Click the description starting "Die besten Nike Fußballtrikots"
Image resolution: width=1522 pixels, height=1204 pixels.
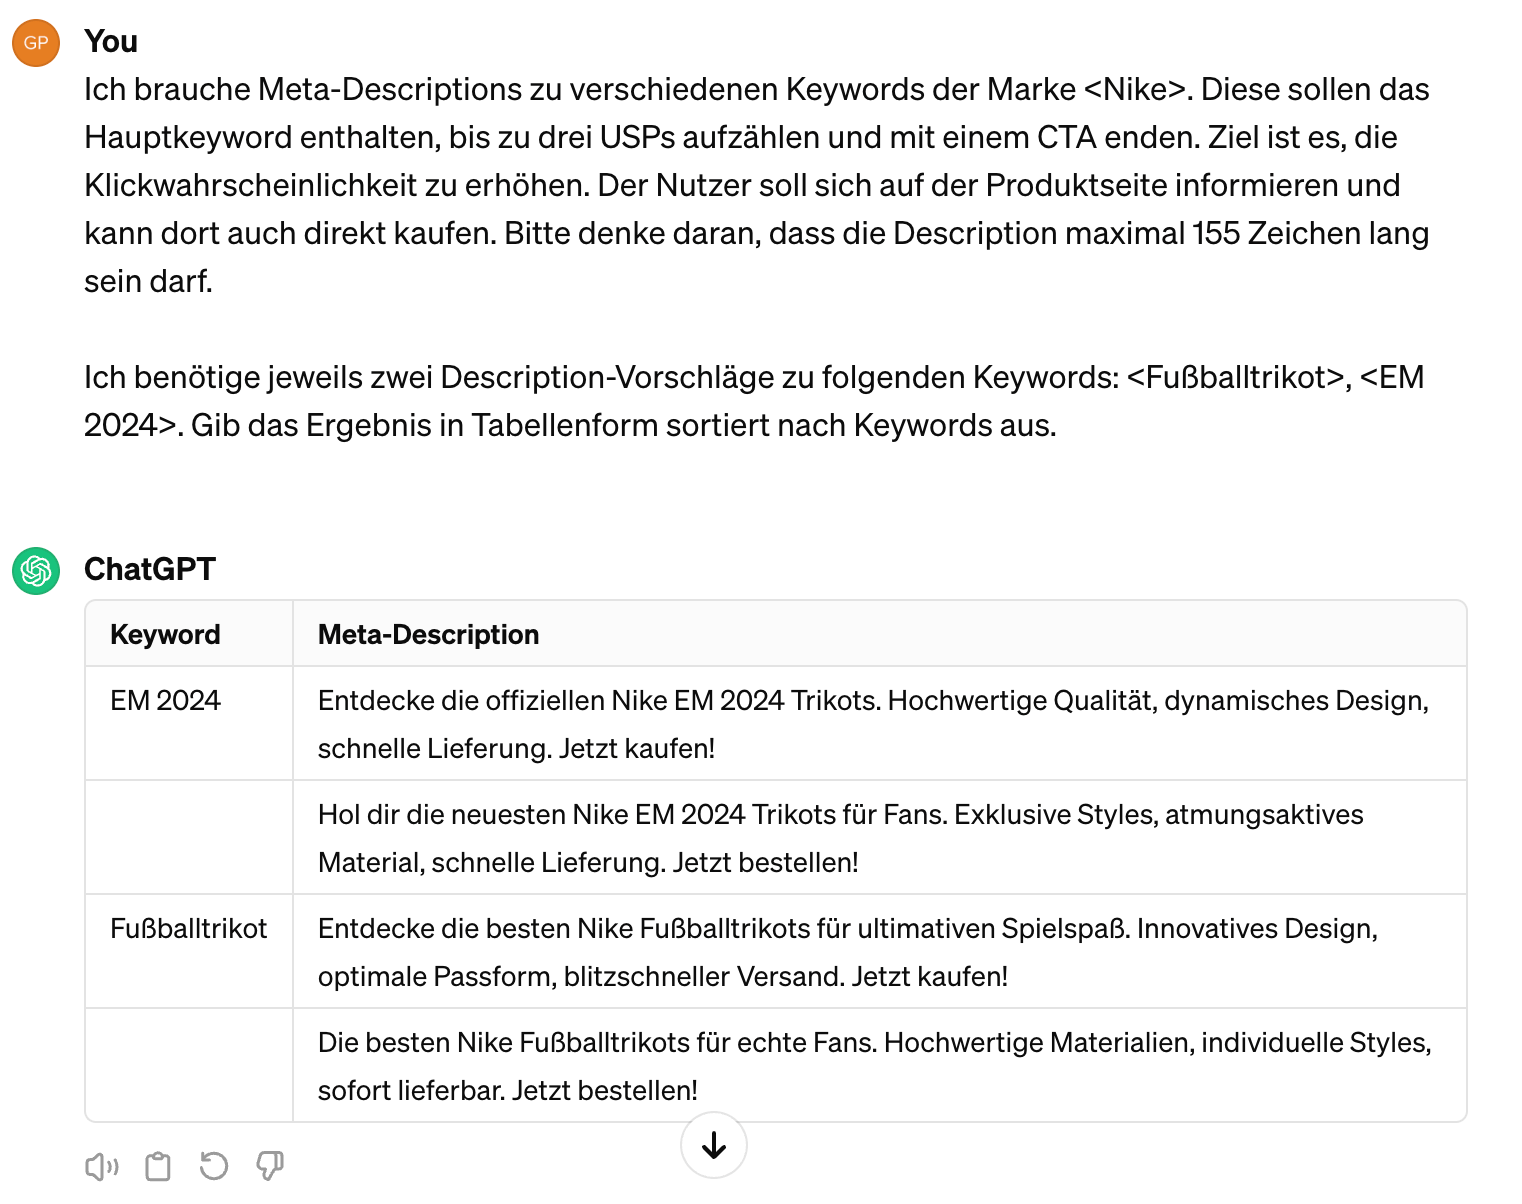click(x=874, y=1066)
